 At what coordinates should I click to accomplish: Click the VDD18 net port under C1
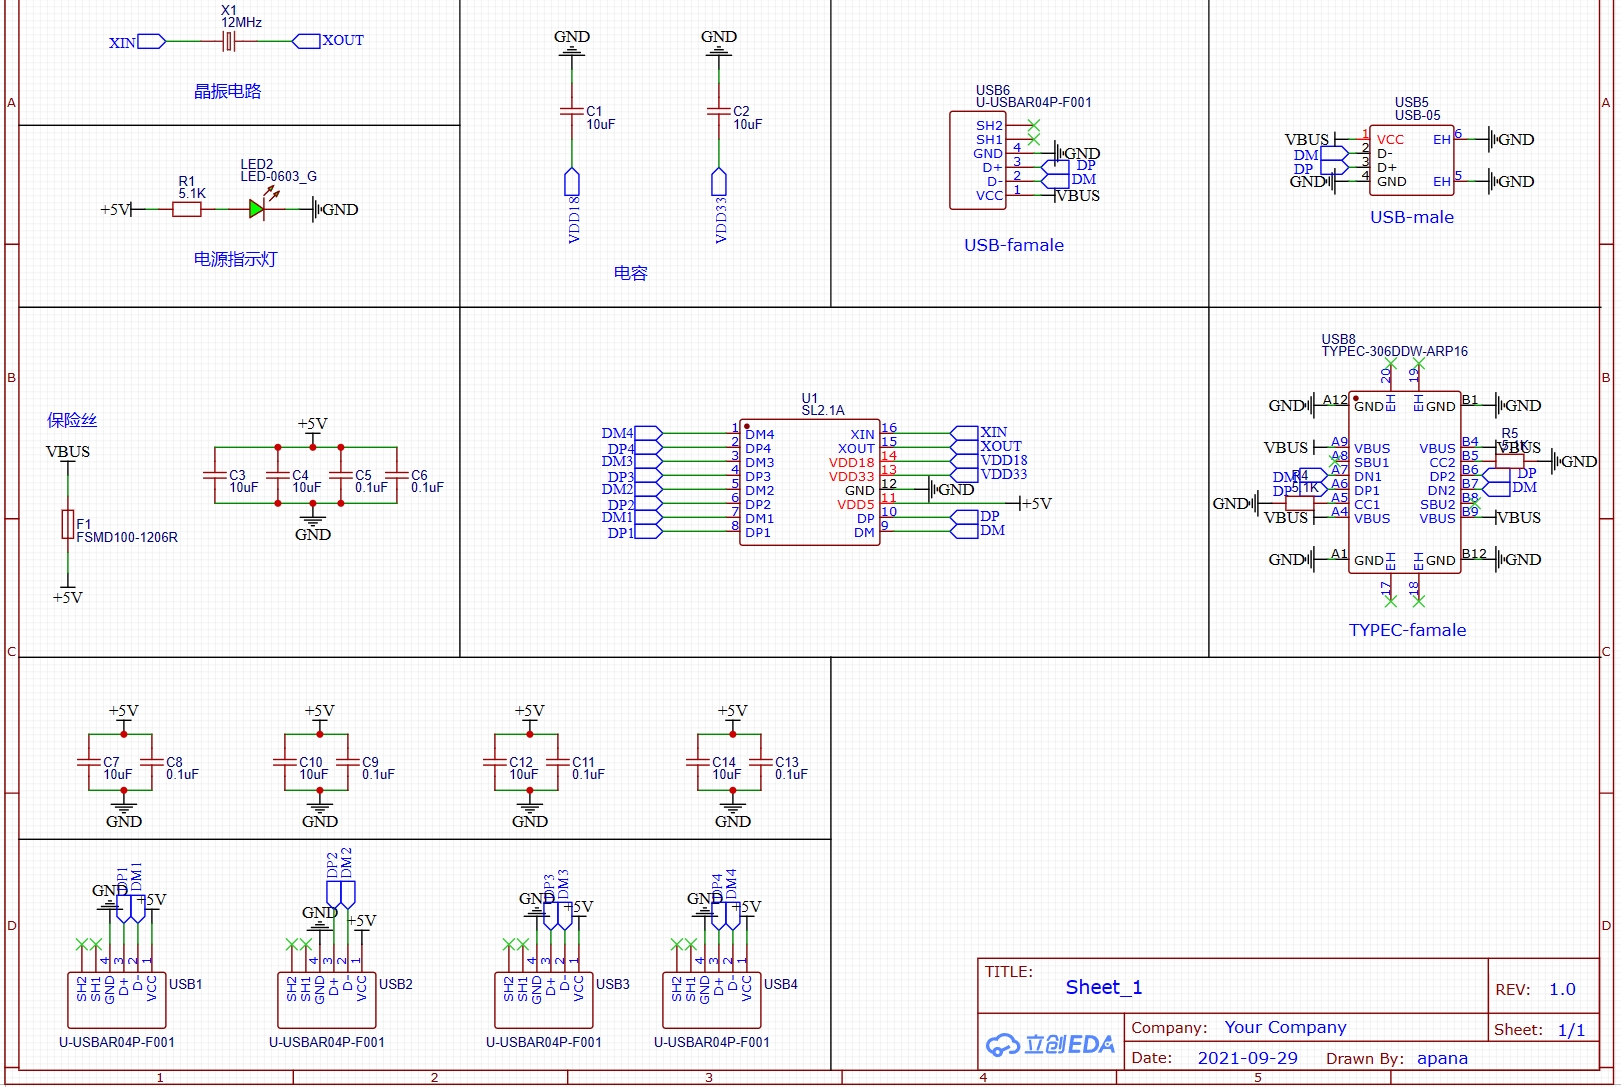pyautogui.click(x=572, y=183)
